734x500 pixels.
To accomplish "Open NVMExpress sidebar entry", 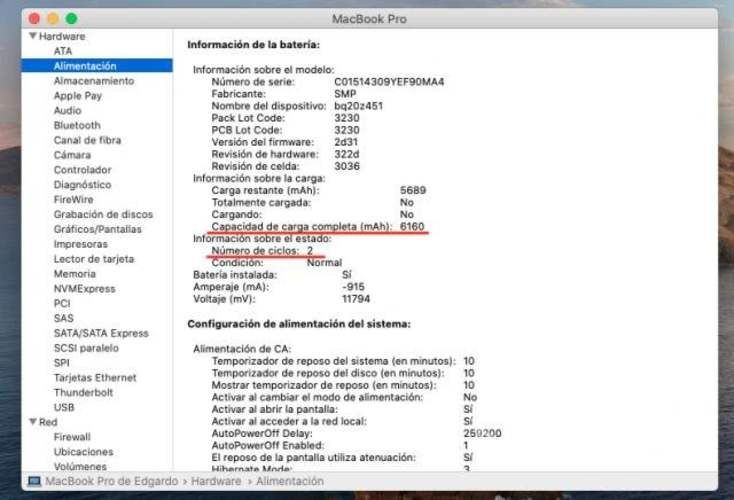I will pos(84,289).
